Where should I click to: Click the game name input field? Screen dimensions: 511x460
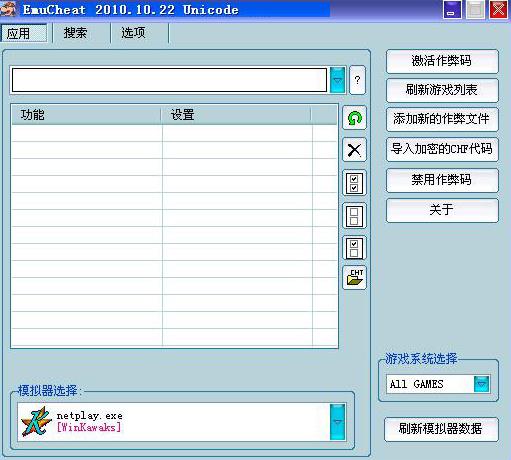click(x=169, y=80)
